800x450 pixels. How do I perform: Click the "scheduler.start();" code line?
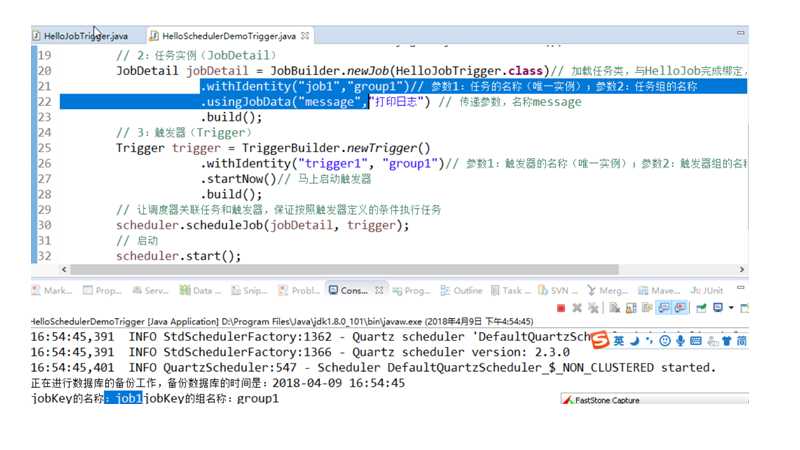178,256
